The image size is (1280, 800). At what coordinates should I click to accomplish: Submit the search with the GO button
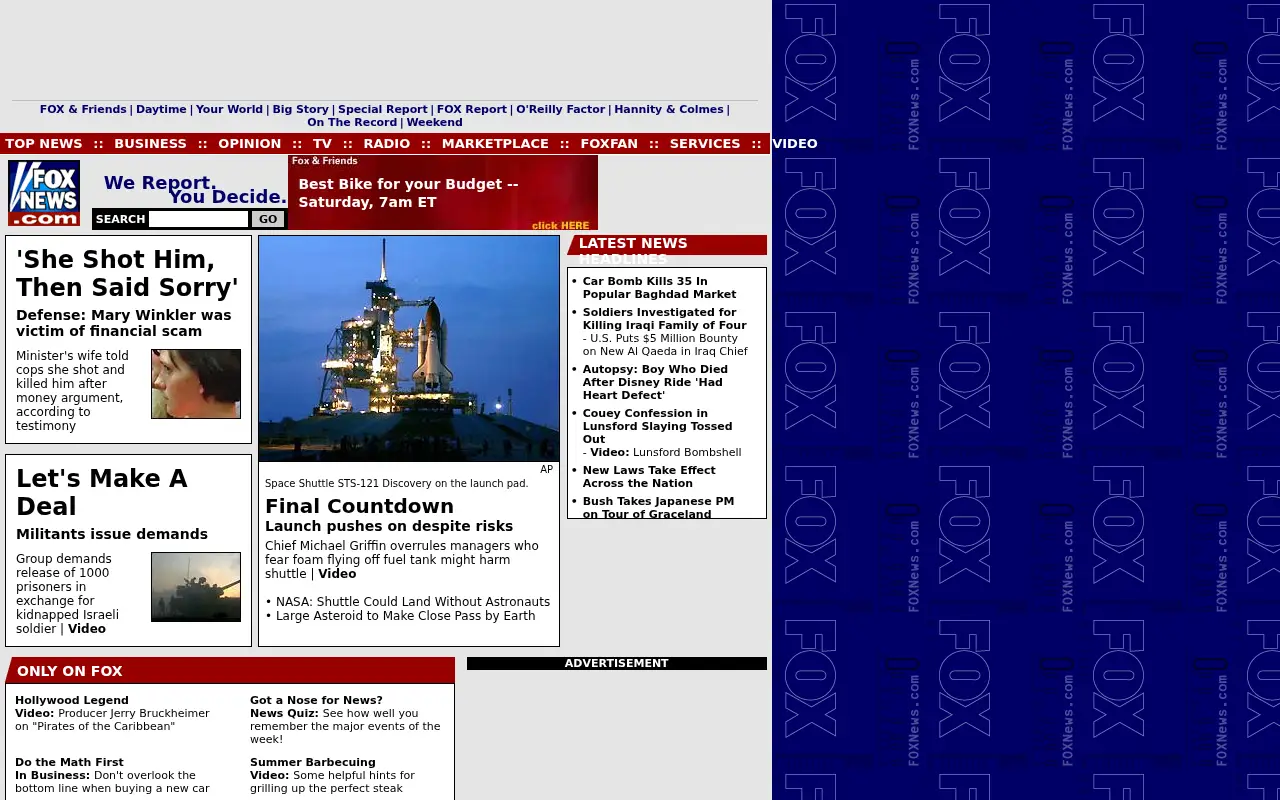pyautogui.click(x=268, y=219)
